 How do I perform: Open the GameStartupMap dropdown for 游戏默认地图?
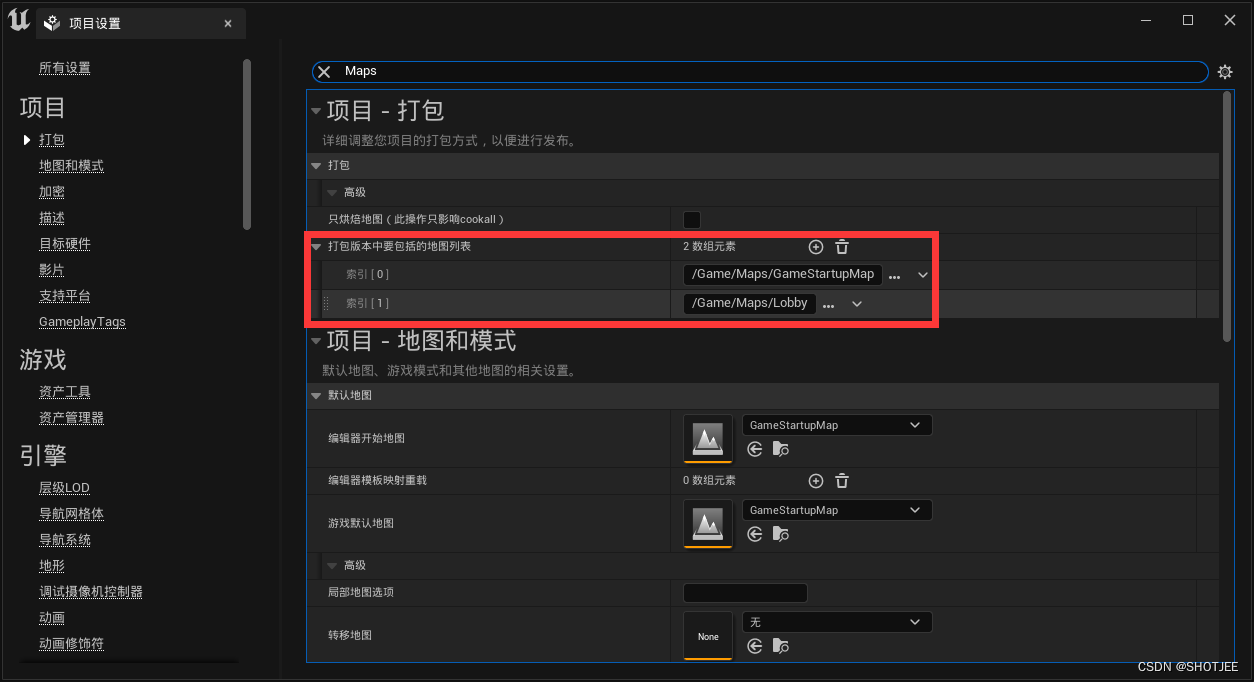(x=836, y=510)
